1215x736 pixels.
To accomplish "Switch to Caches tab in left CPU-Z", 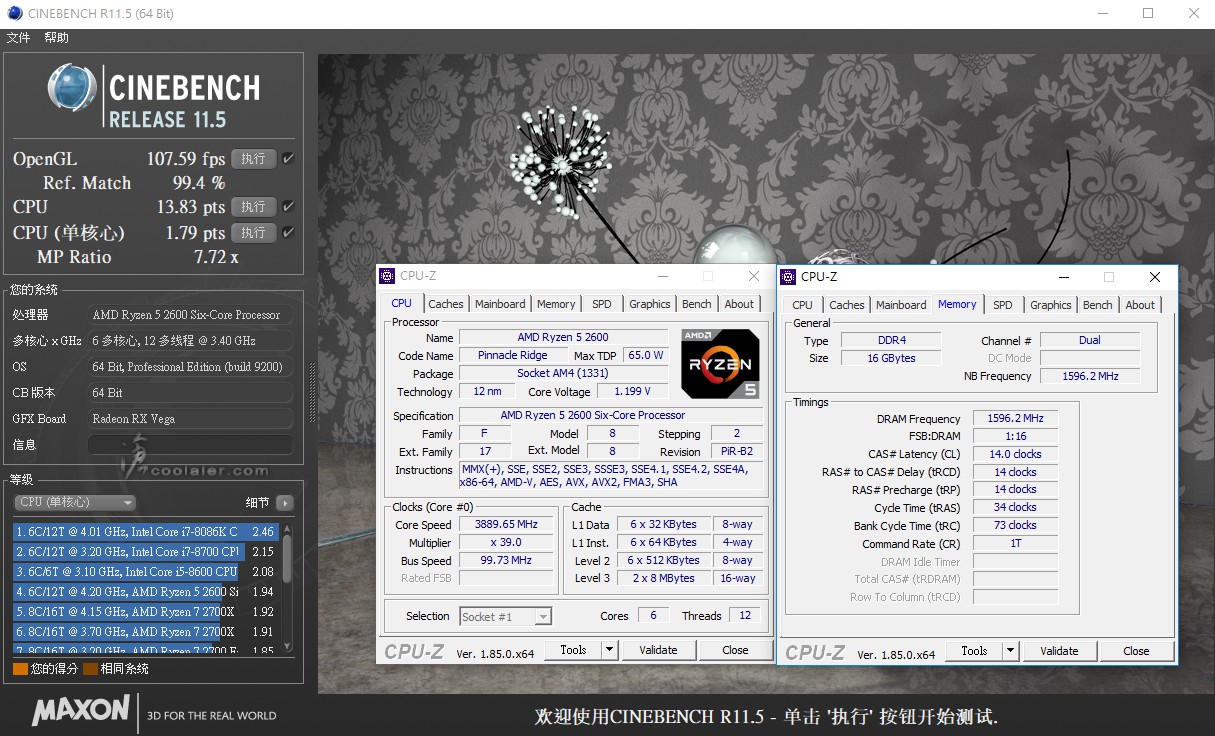I will pyautogui.click(x=446, y=304).
